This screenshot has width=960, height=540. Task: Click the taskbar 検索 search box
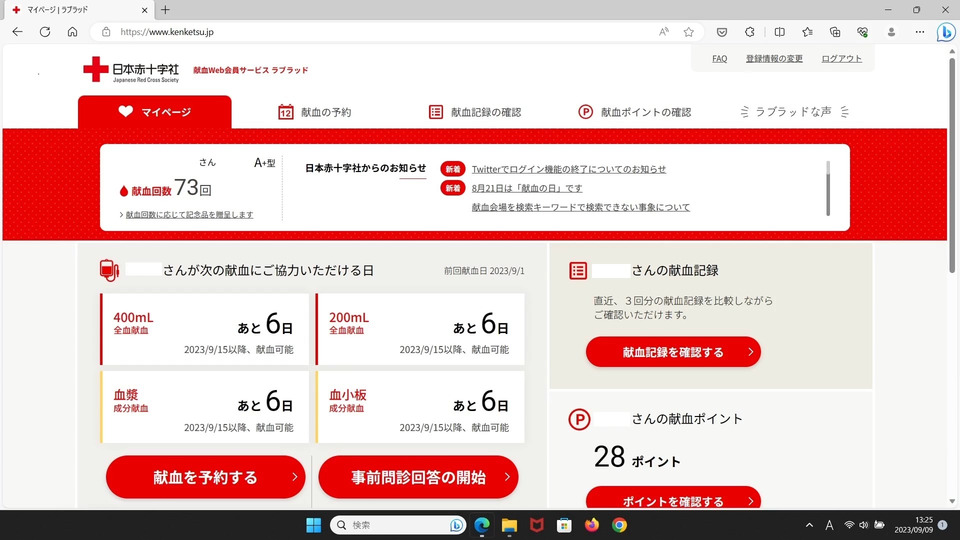point(397,525)
